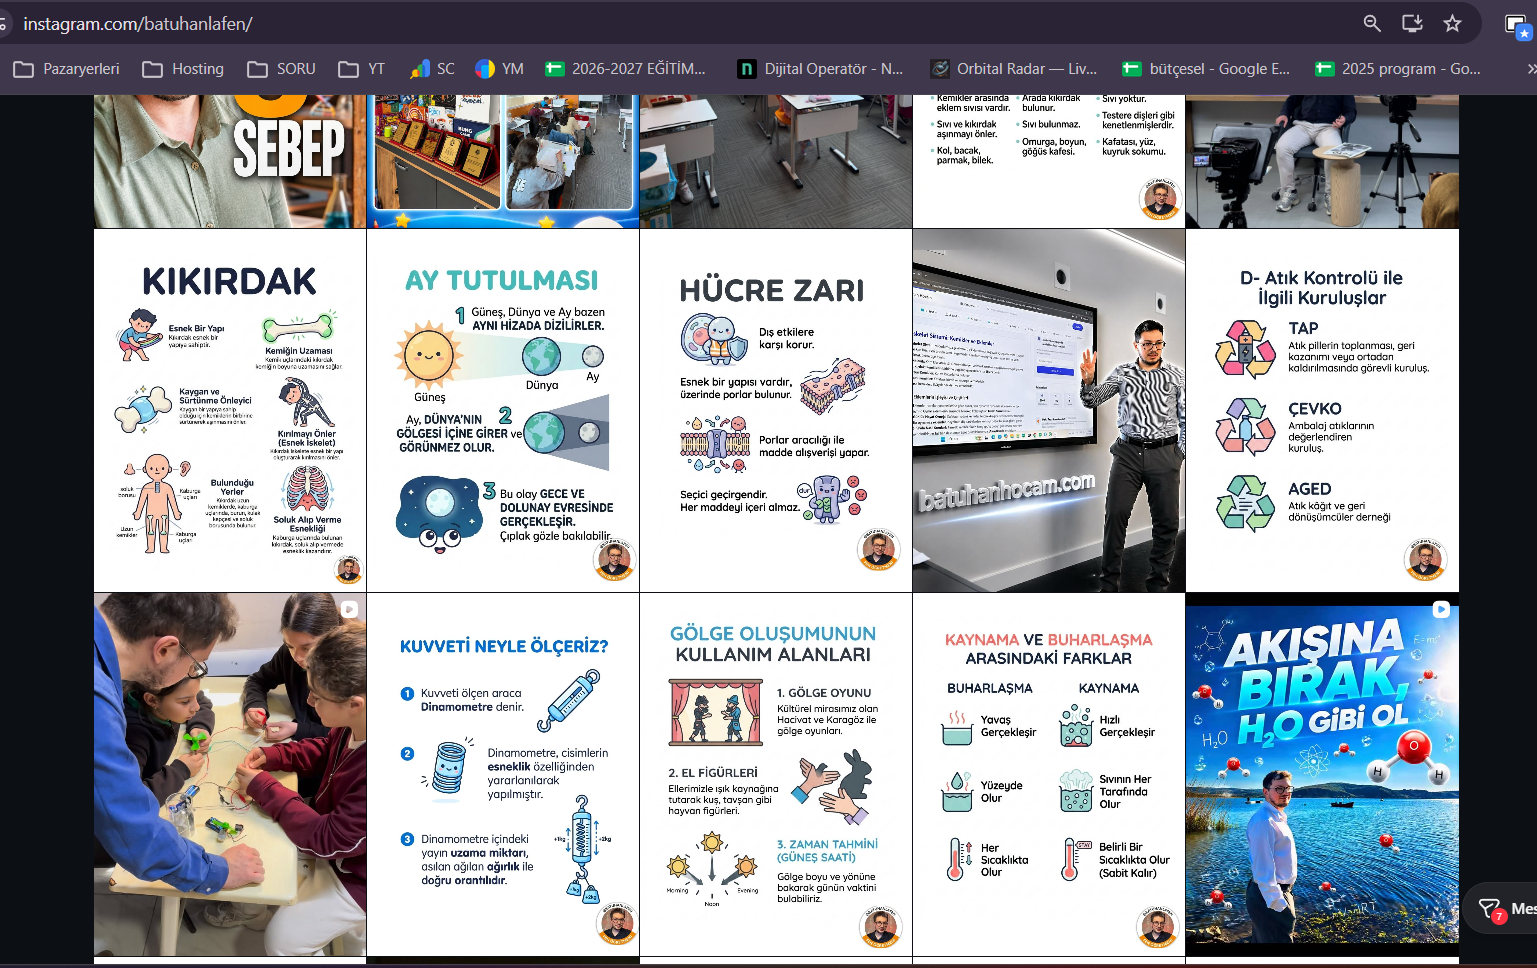Open the Dijital Operatör bookmark
The width and height of the screenshot is (1537, 968).
click(820, 69)
